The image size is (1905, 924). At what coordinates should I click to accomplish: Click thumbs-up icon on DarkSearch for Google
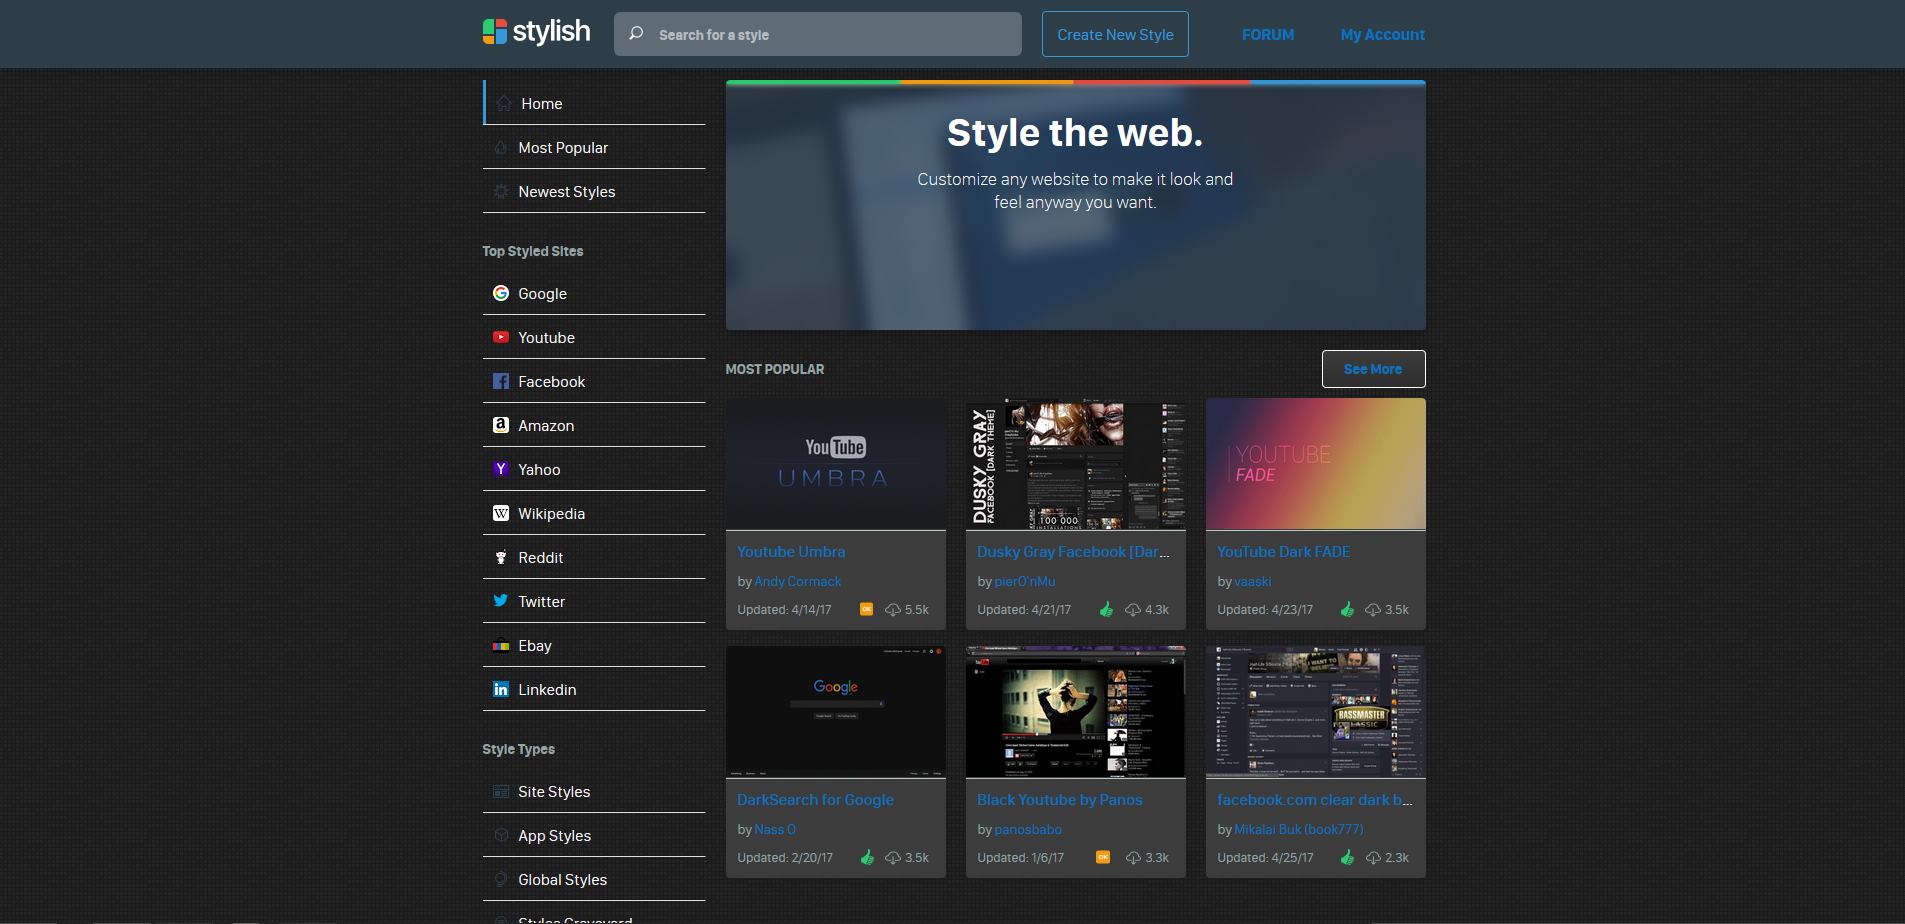(x=866, y=857)
